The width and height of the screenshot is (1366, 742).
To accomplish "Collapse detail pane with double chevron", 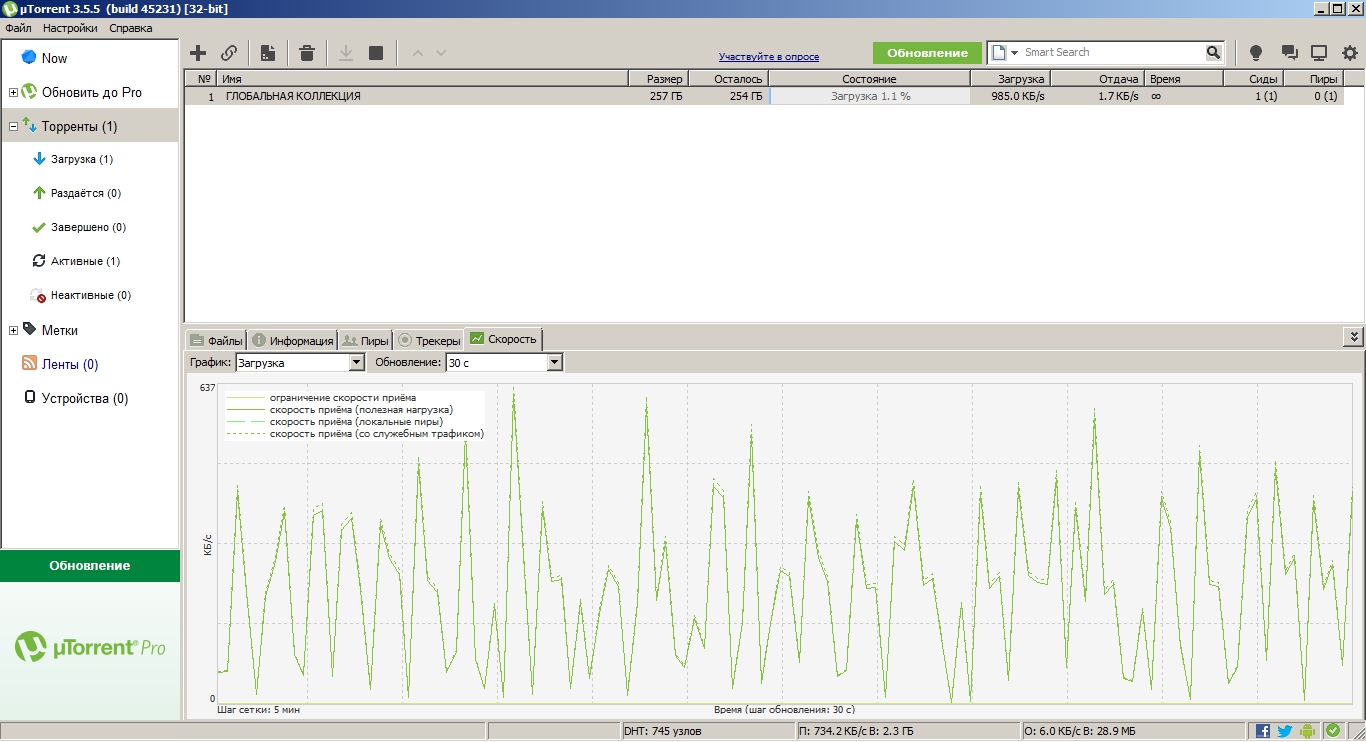I will coord(1354,337).
